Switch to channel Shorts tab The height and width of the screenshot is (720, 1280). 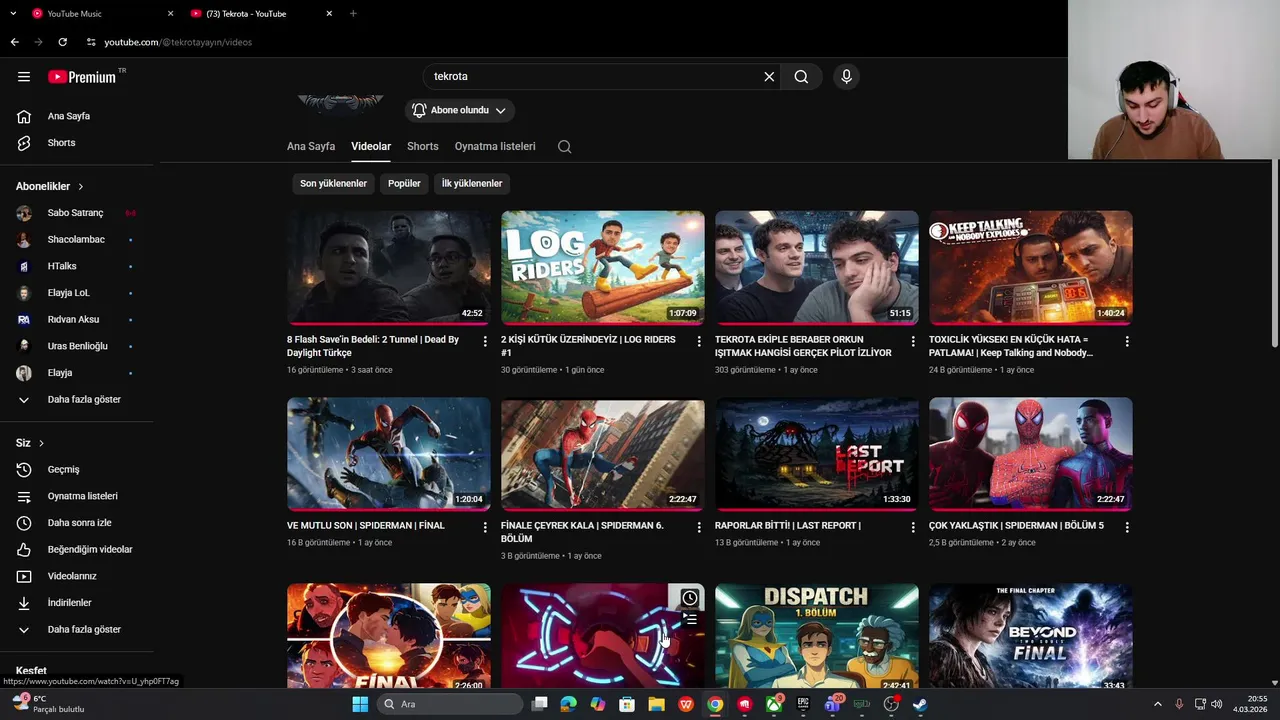(x=423, y=147)
